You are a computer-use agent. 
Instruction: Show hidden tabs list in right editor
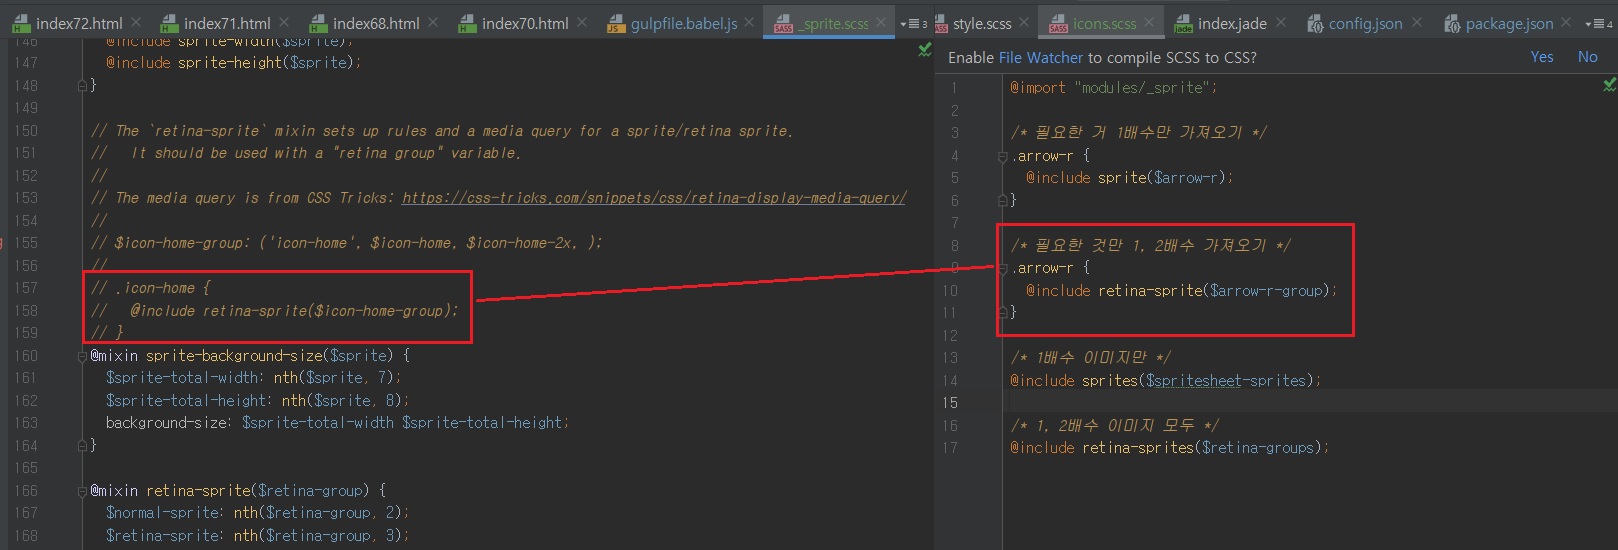coord(1598,23)
